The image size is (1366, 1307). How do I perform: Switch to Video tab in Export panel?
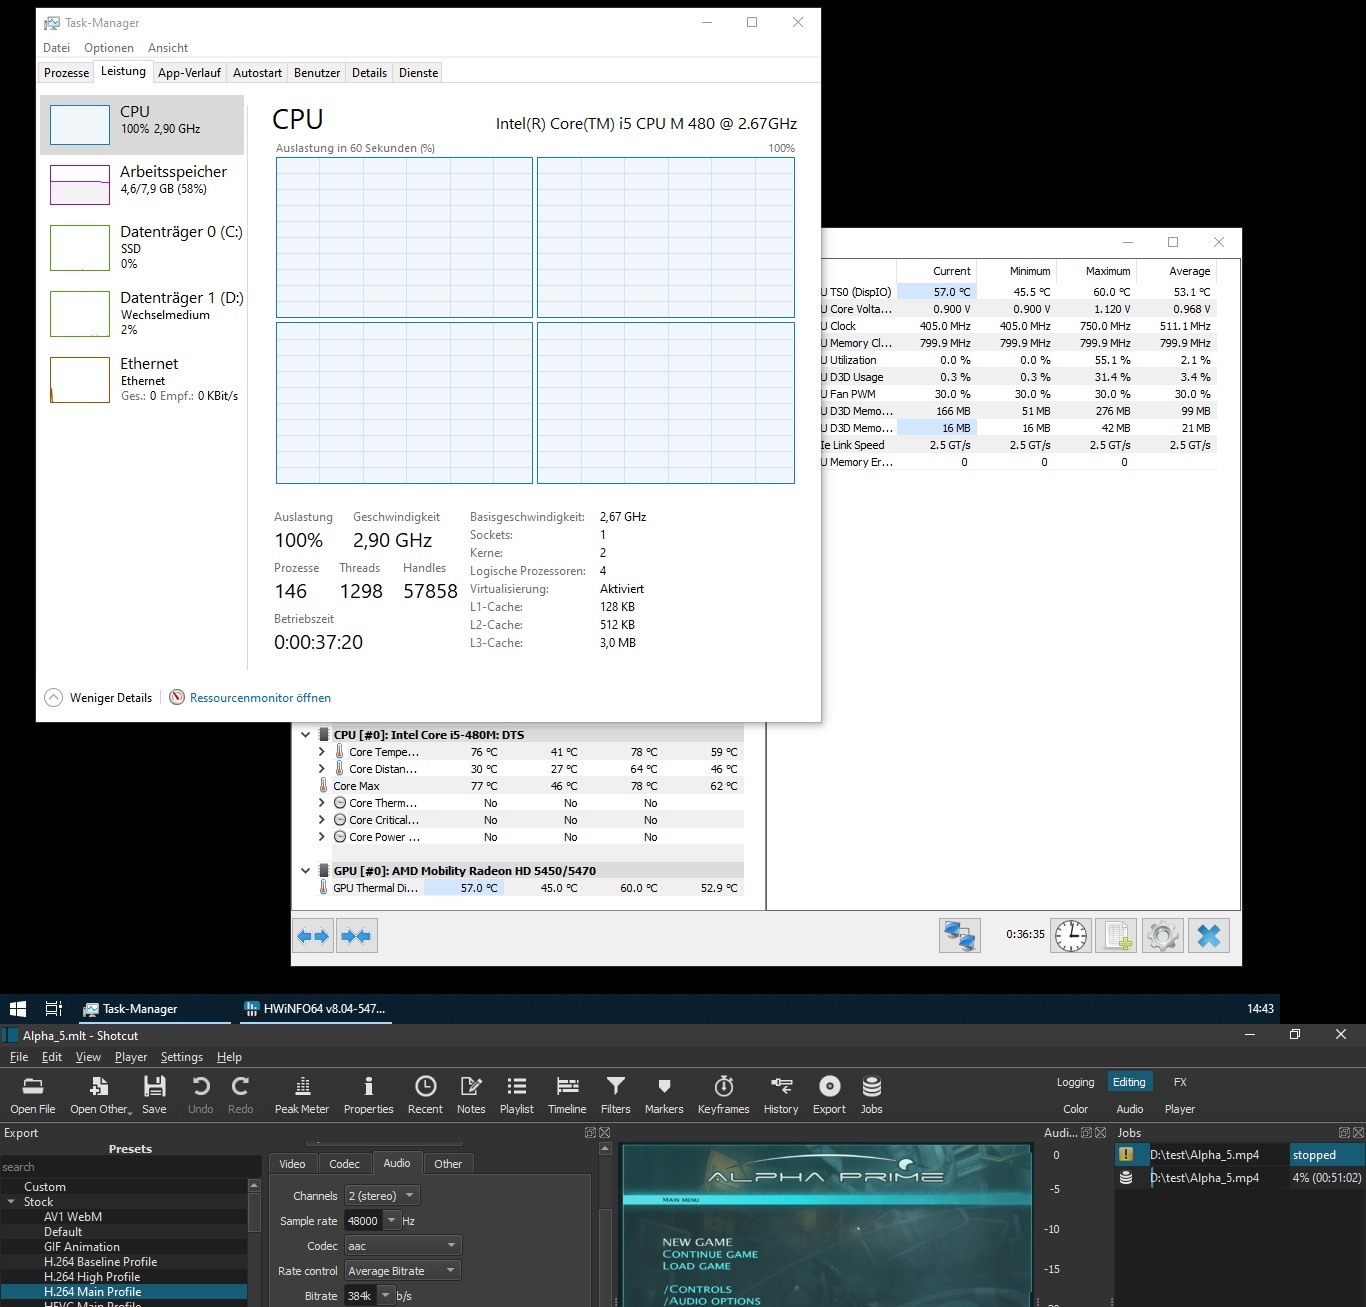(292, 1164)
